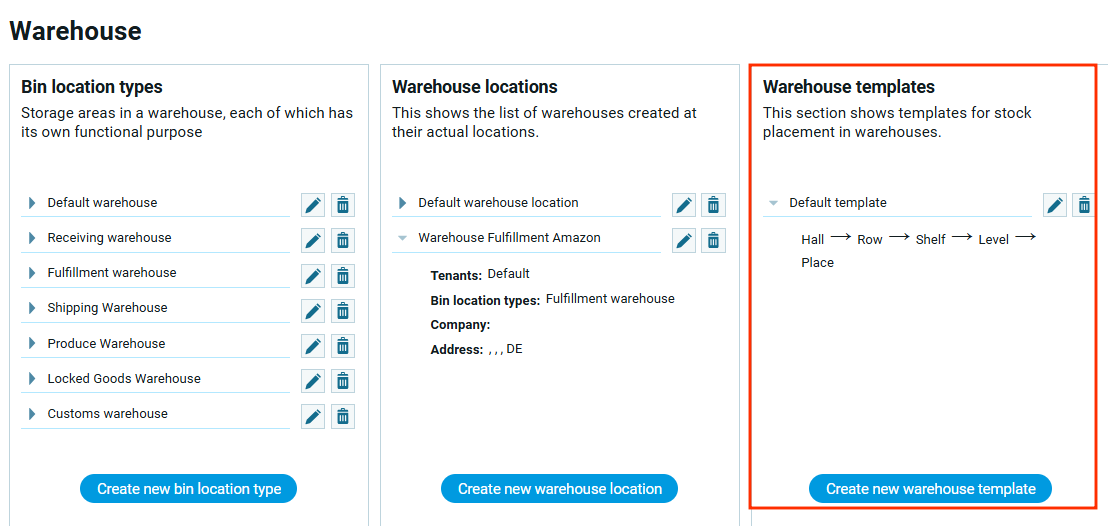Expand the Default warehouse location row
1108x526 pixels.
pos(402,203)
